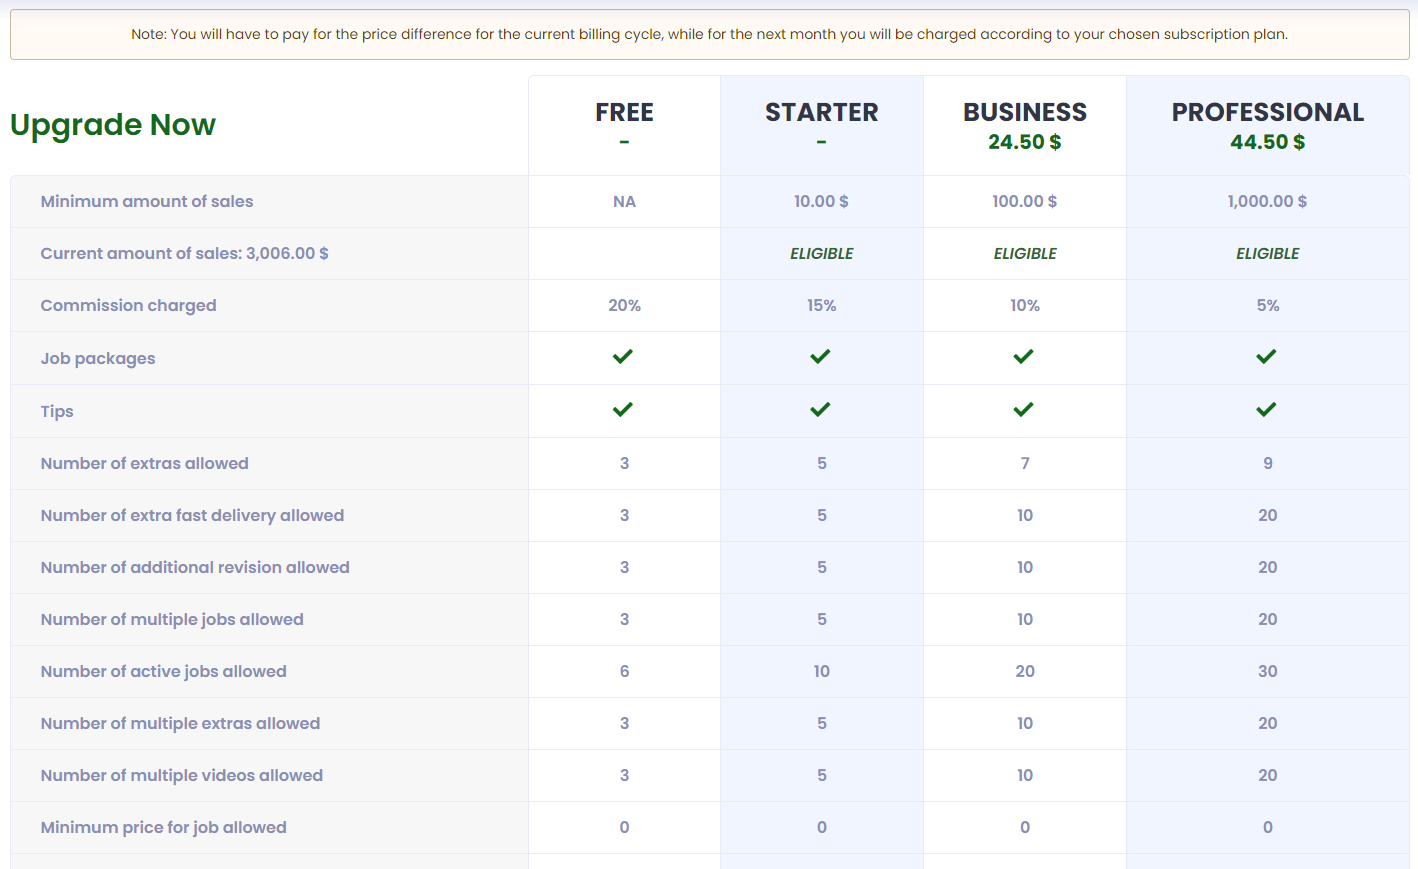Click Number of additional revision allowed label

click(x=195, y=568)
